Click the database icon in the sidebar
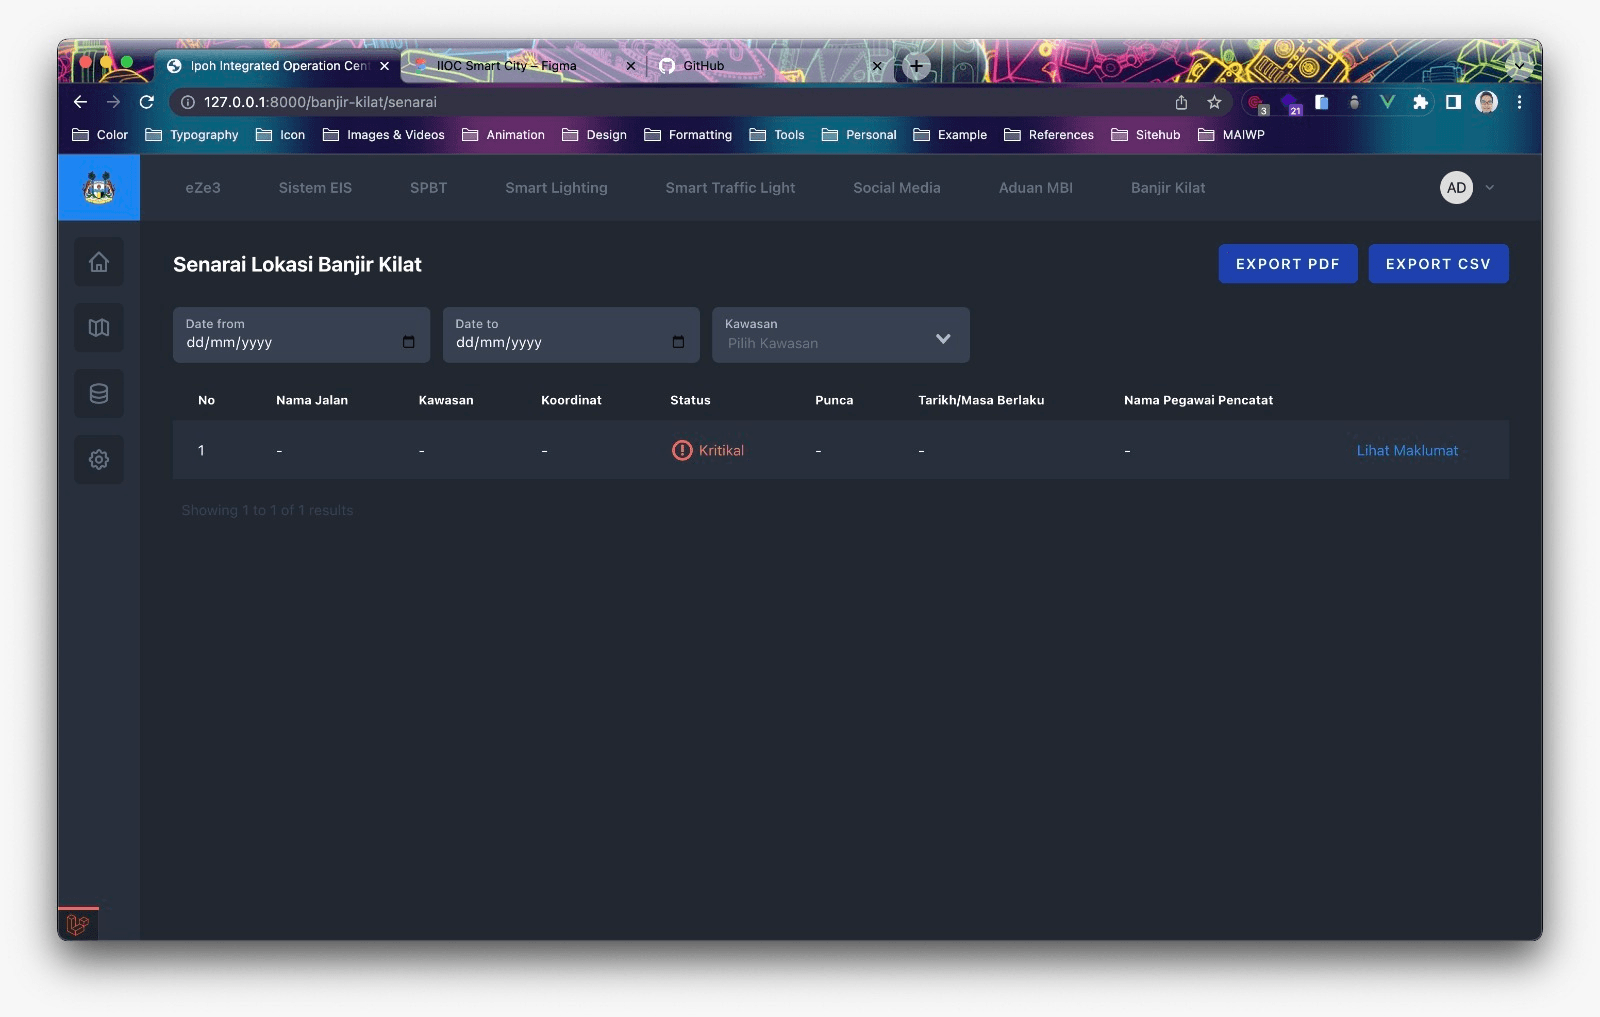Image resolution: width=1600 pixels, height=1017 pixels. point(98,394)
